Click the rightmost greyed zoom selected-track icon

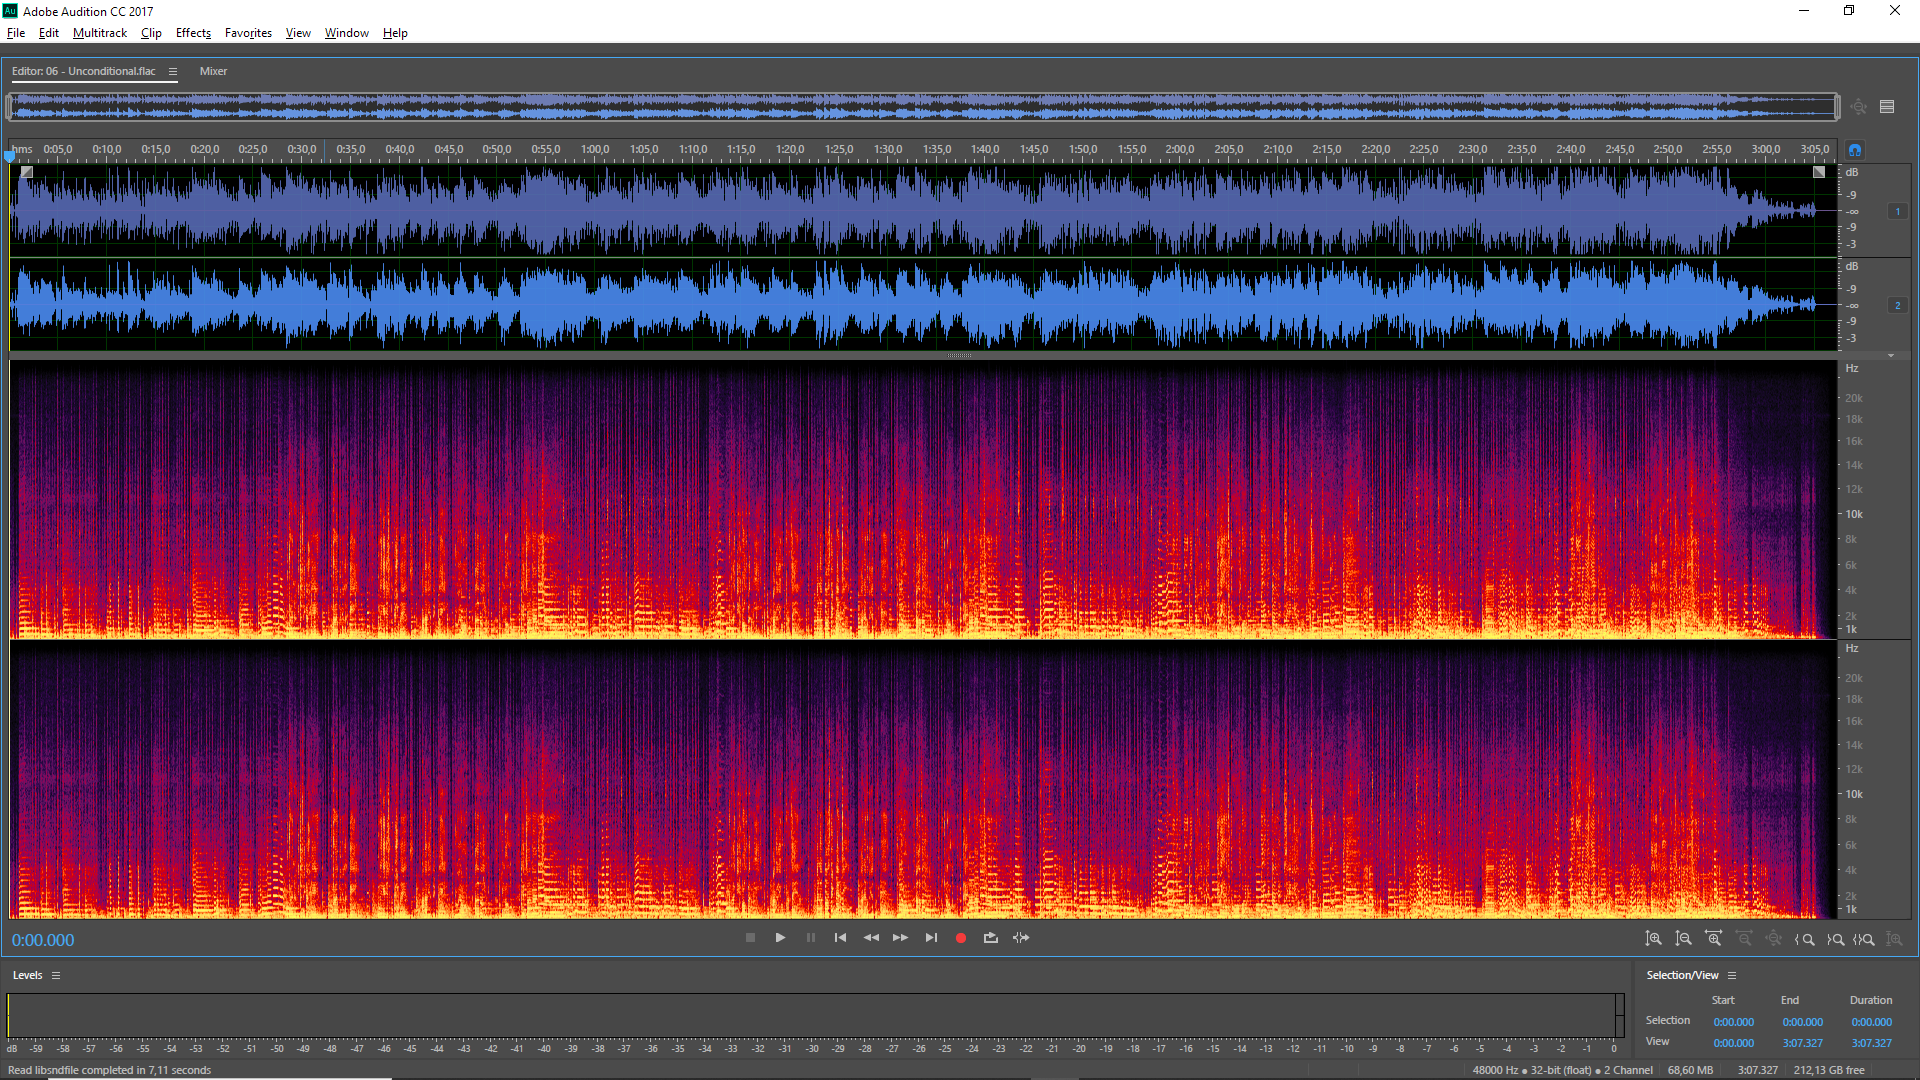(x=1894, y=939)
